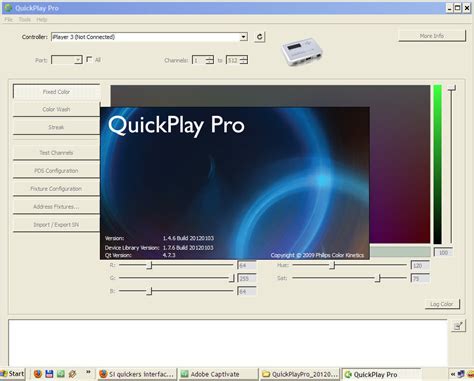
Task: Click the Channels end spinner
Action: point(244,60)
